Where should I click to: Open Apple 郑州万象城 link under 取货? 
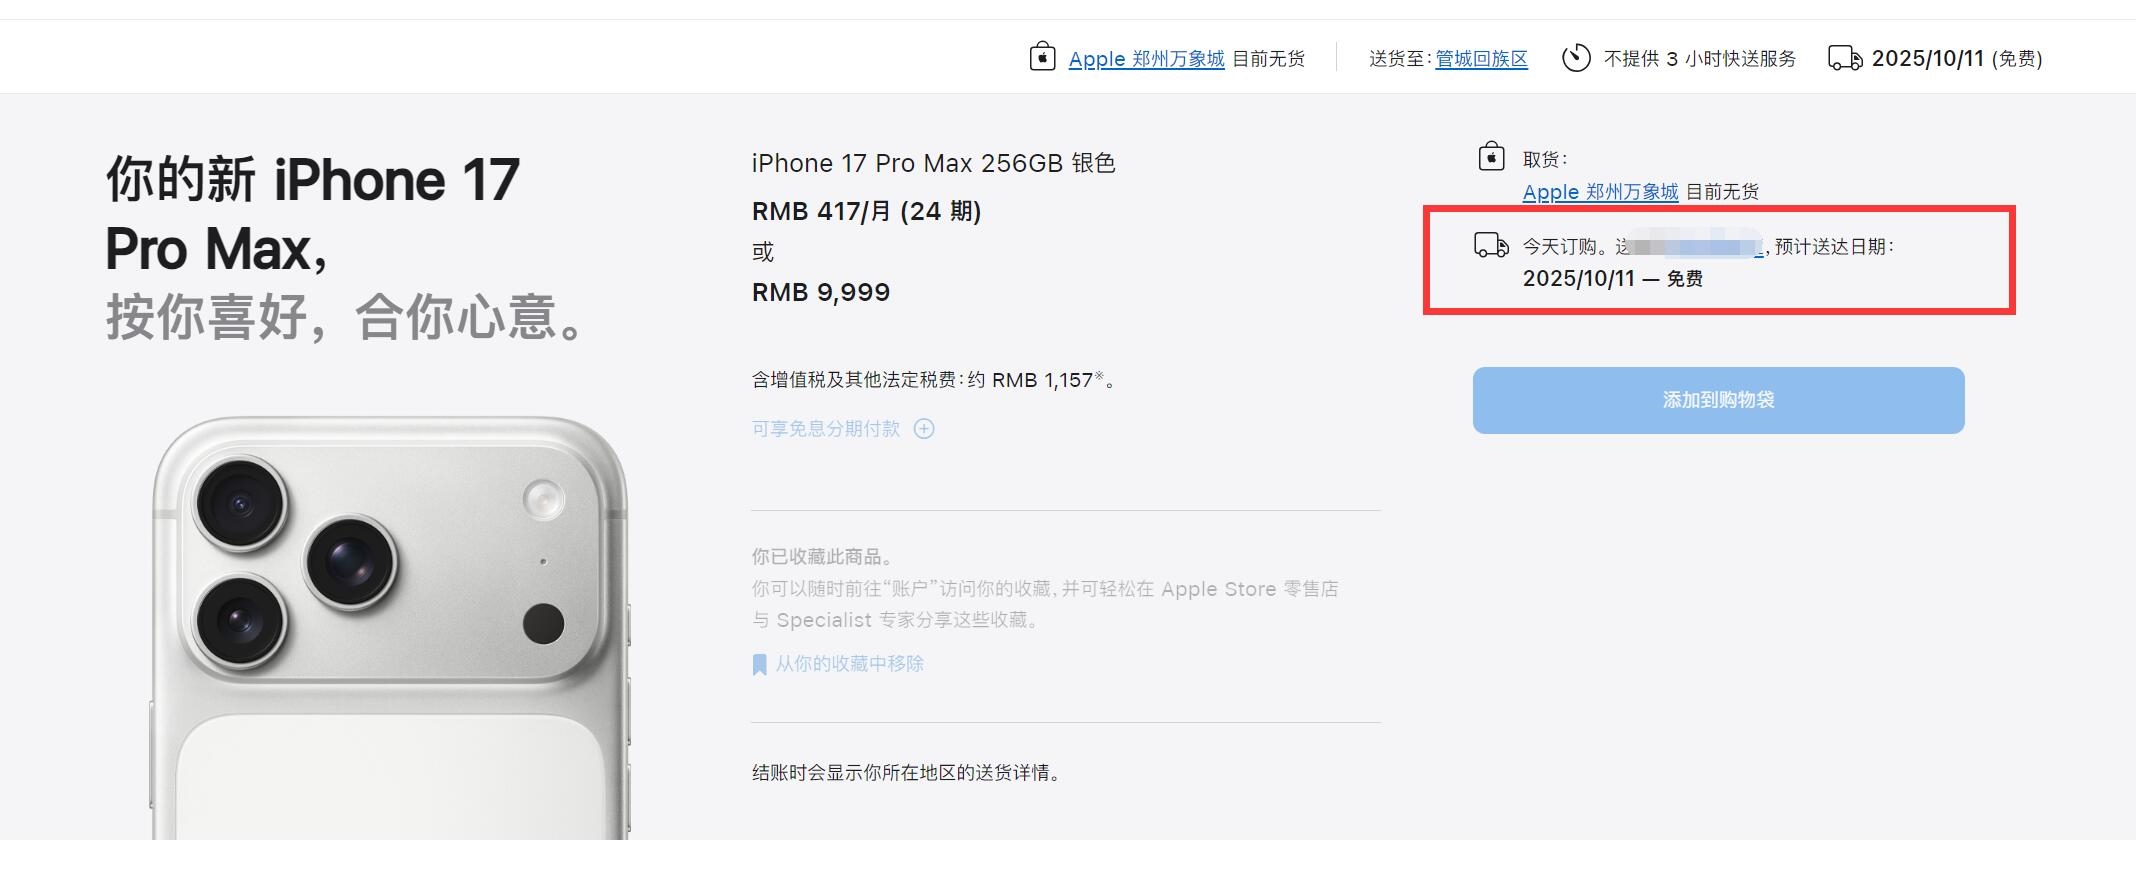[1600, 191]
